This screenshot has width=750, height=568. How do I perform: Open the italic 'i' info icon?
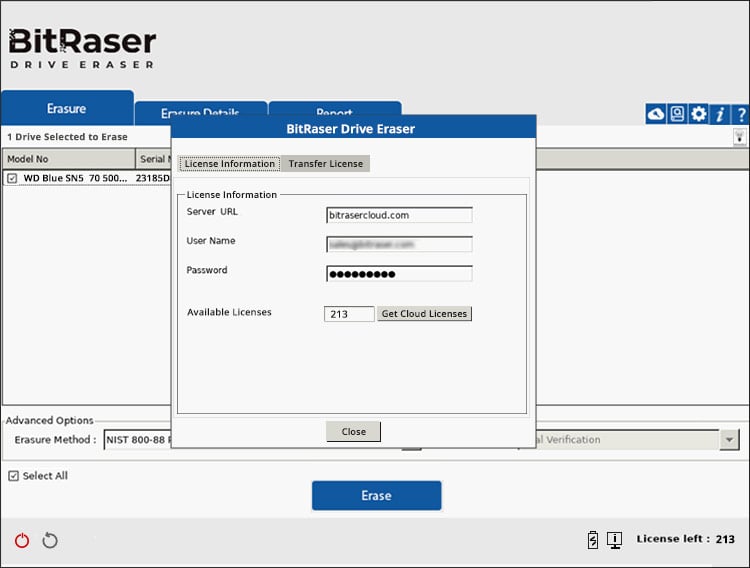[720, 114]
